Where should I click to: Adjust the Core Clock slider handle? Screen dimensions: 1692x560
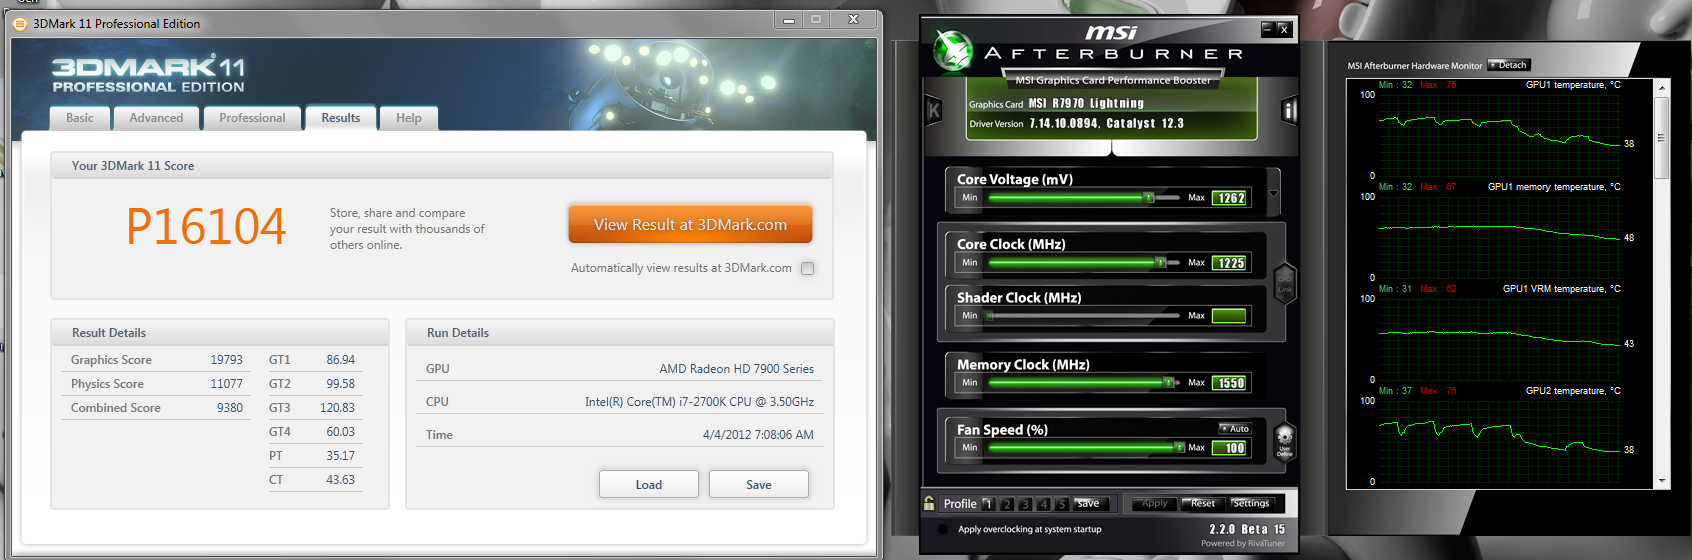click(x=1161, y=263)
